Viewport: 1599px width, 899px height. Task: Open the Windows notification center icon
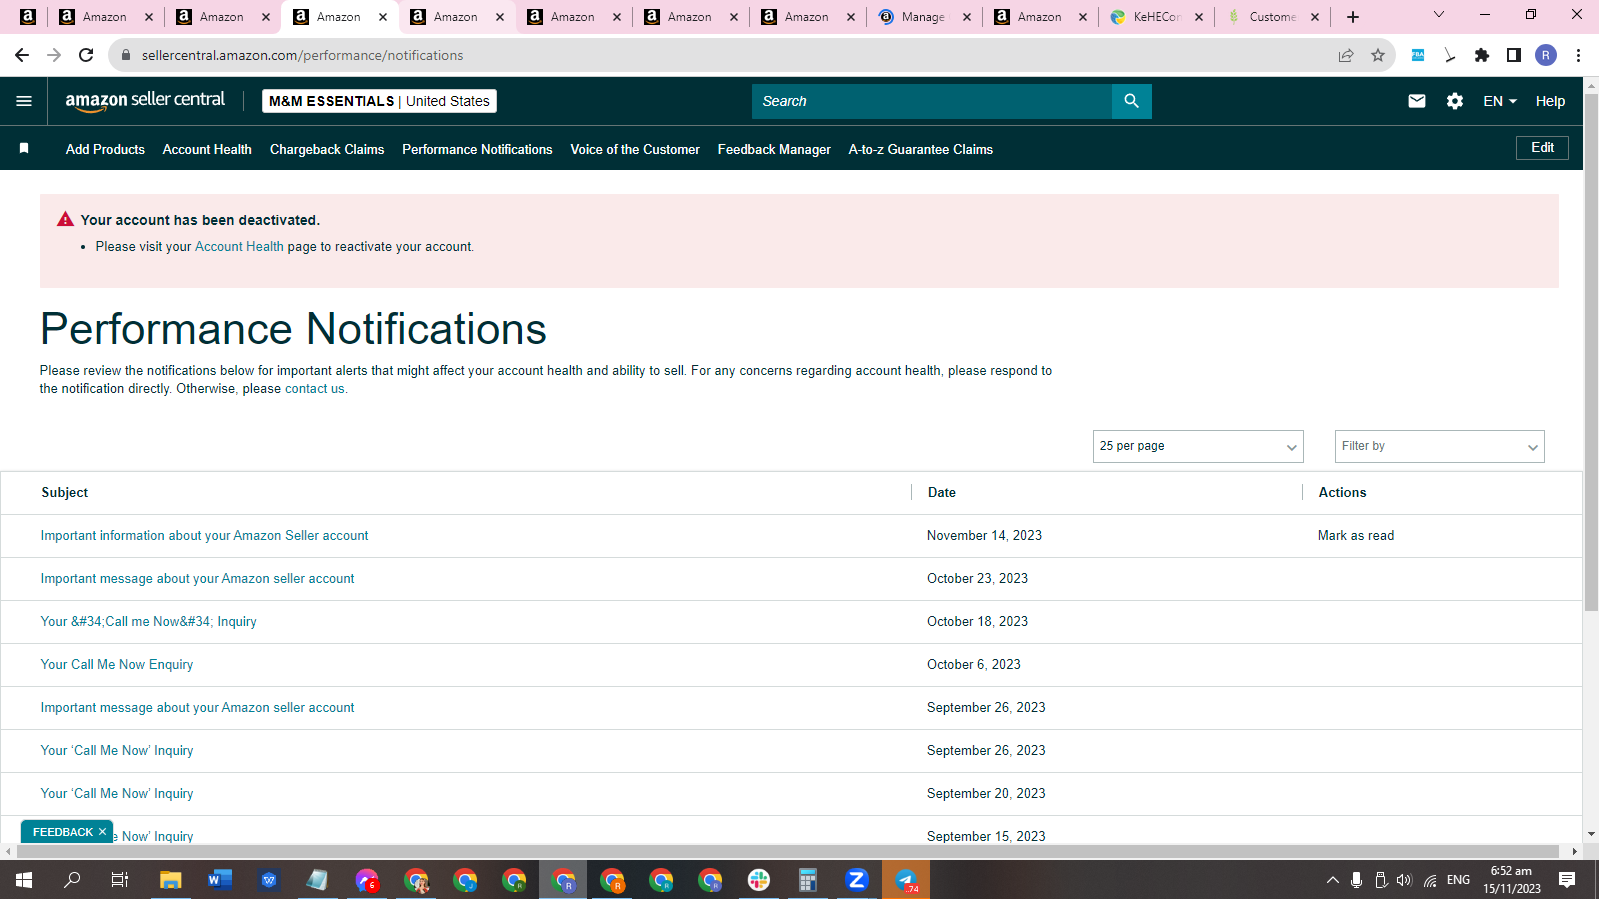click(1567, 880)
